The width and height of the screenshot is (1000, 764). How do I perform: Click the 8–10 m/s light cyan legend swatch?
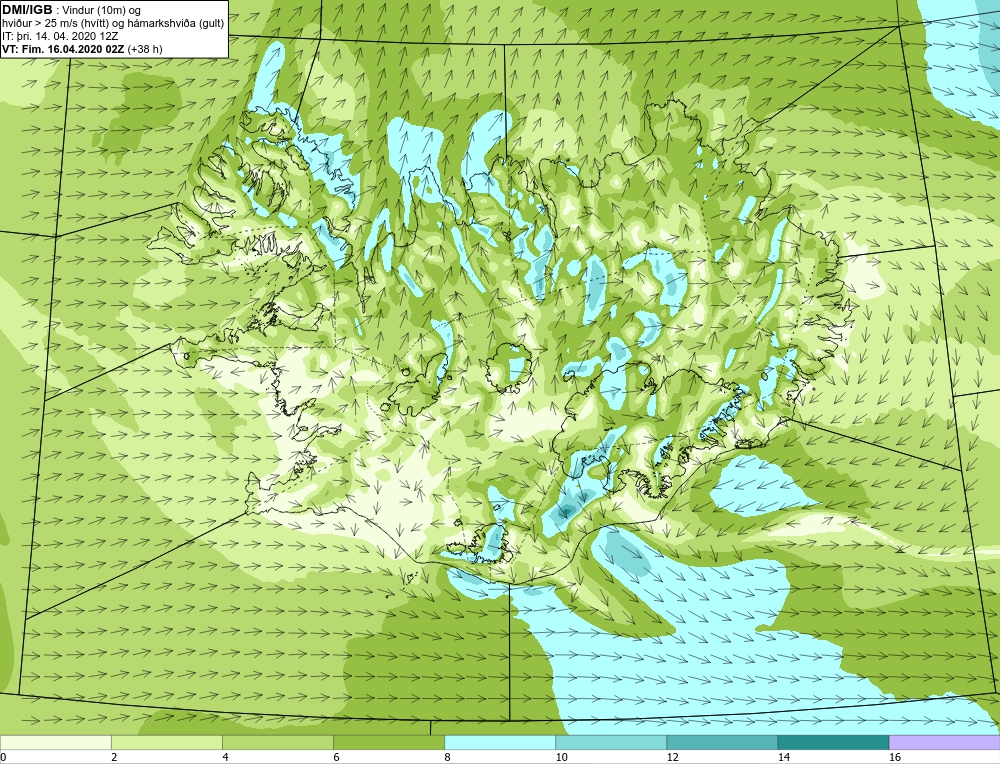[500, 742]
